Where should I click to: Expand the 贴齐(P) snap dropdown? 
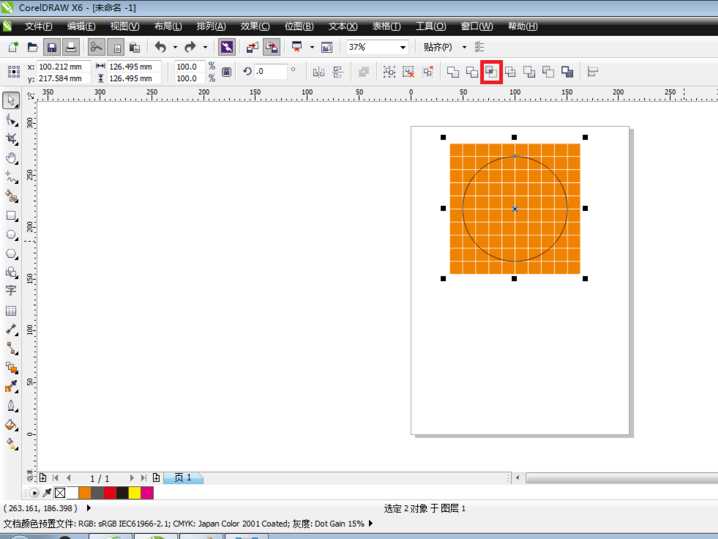click(464, 47)
